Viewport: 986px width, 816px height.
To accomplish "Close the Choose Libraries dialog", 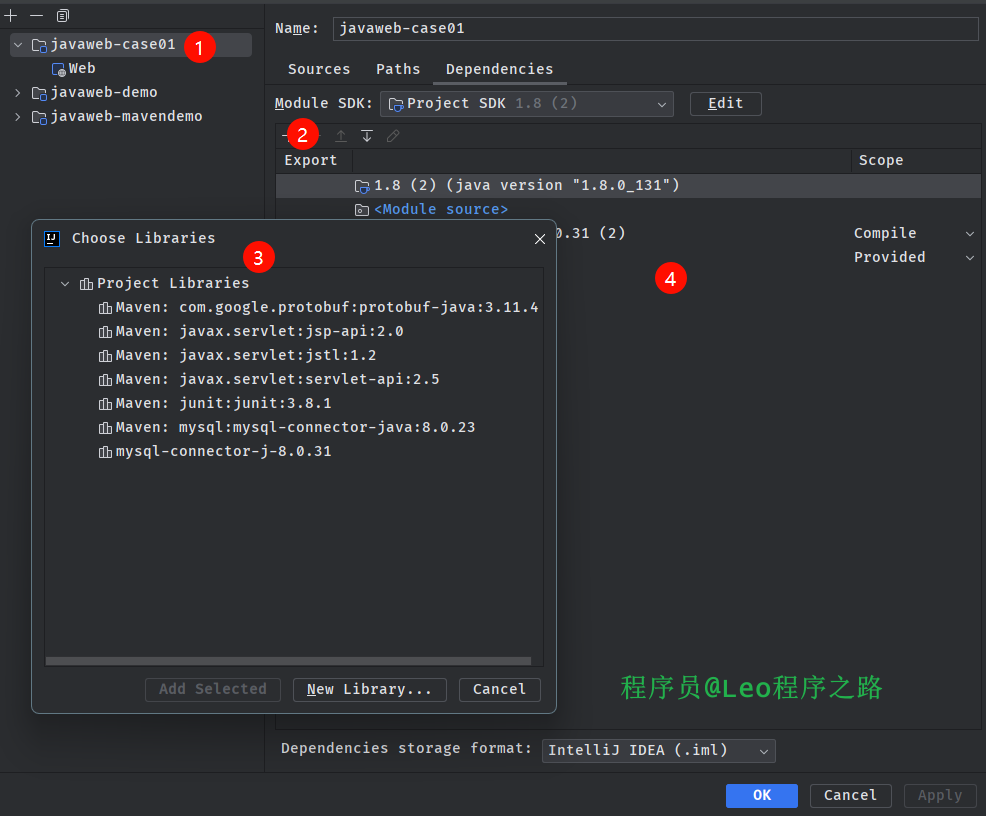I will (540, 239).
